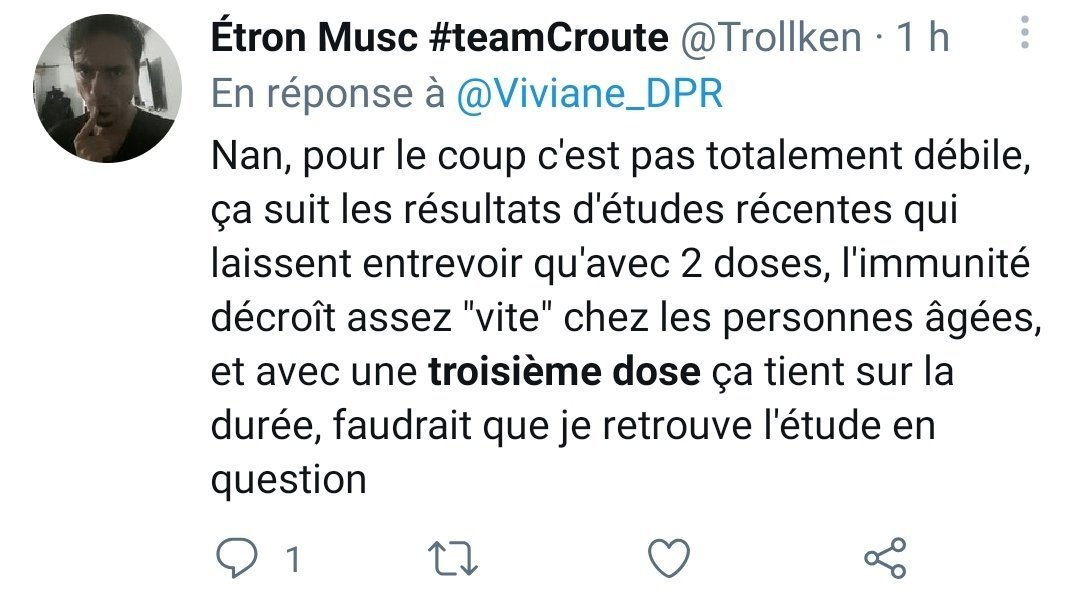Click the reply count number 1
This screenshot has height=611, width=1080.
[x=293, y=559]
